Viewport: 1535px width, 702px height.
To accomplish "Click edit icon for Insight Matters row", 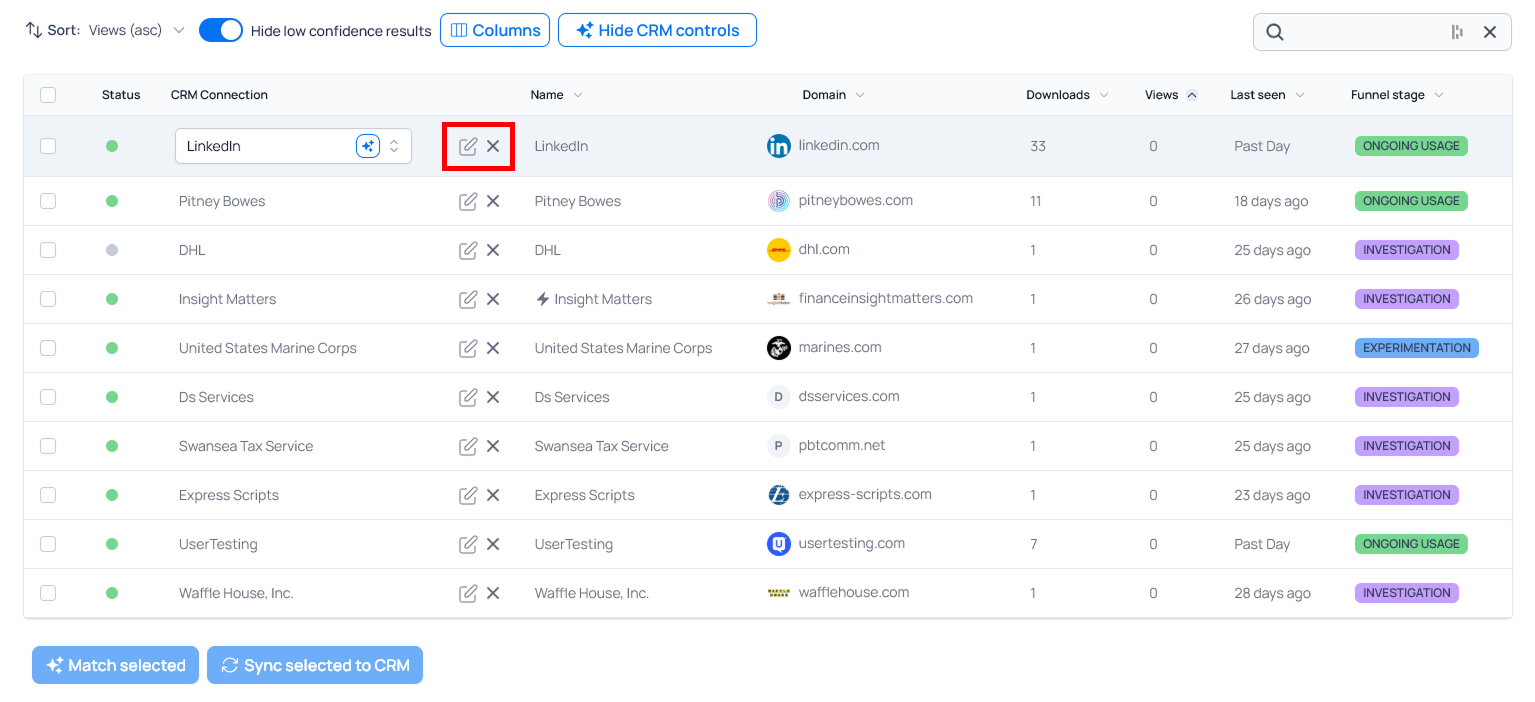I will click(467, 299).
